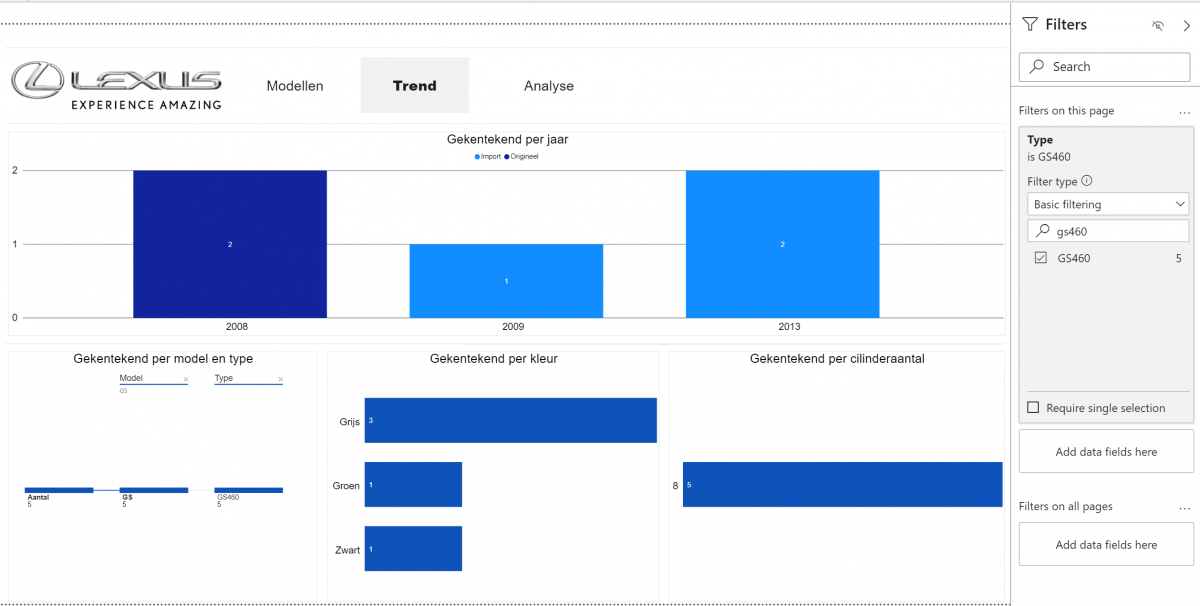This screenshot has height=606, width=1200.
Task: Remove the Type level in decomposition tree
Action: click(280, 379)
